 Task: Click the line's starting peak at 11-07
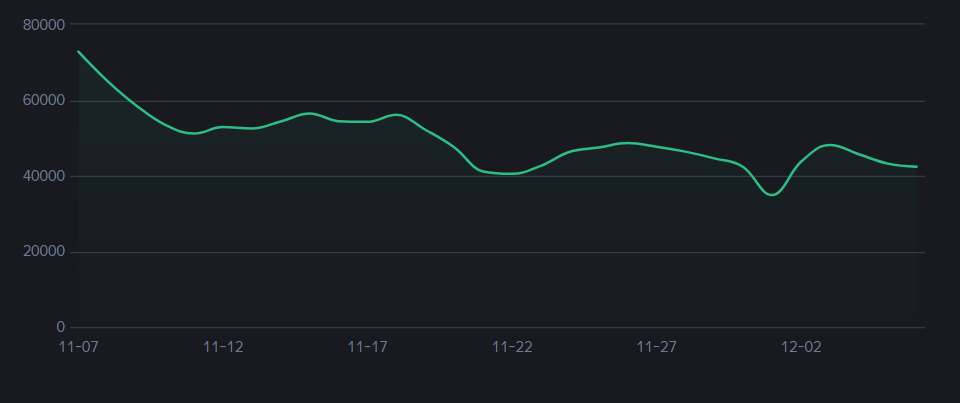pos(79,52)
